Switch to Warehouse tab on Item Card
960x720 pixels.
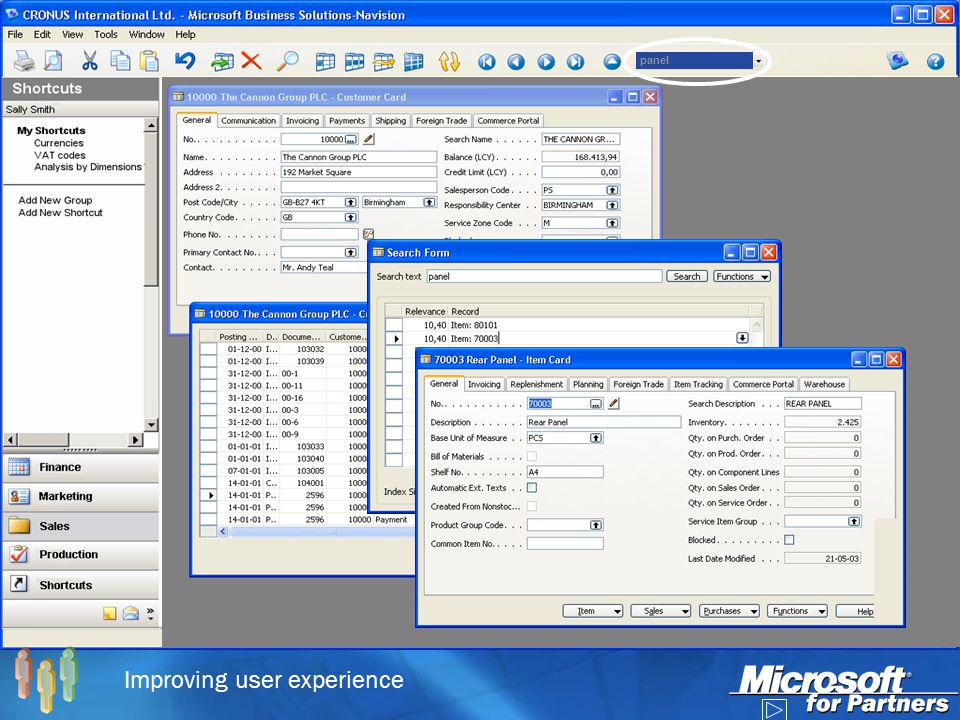824,384
